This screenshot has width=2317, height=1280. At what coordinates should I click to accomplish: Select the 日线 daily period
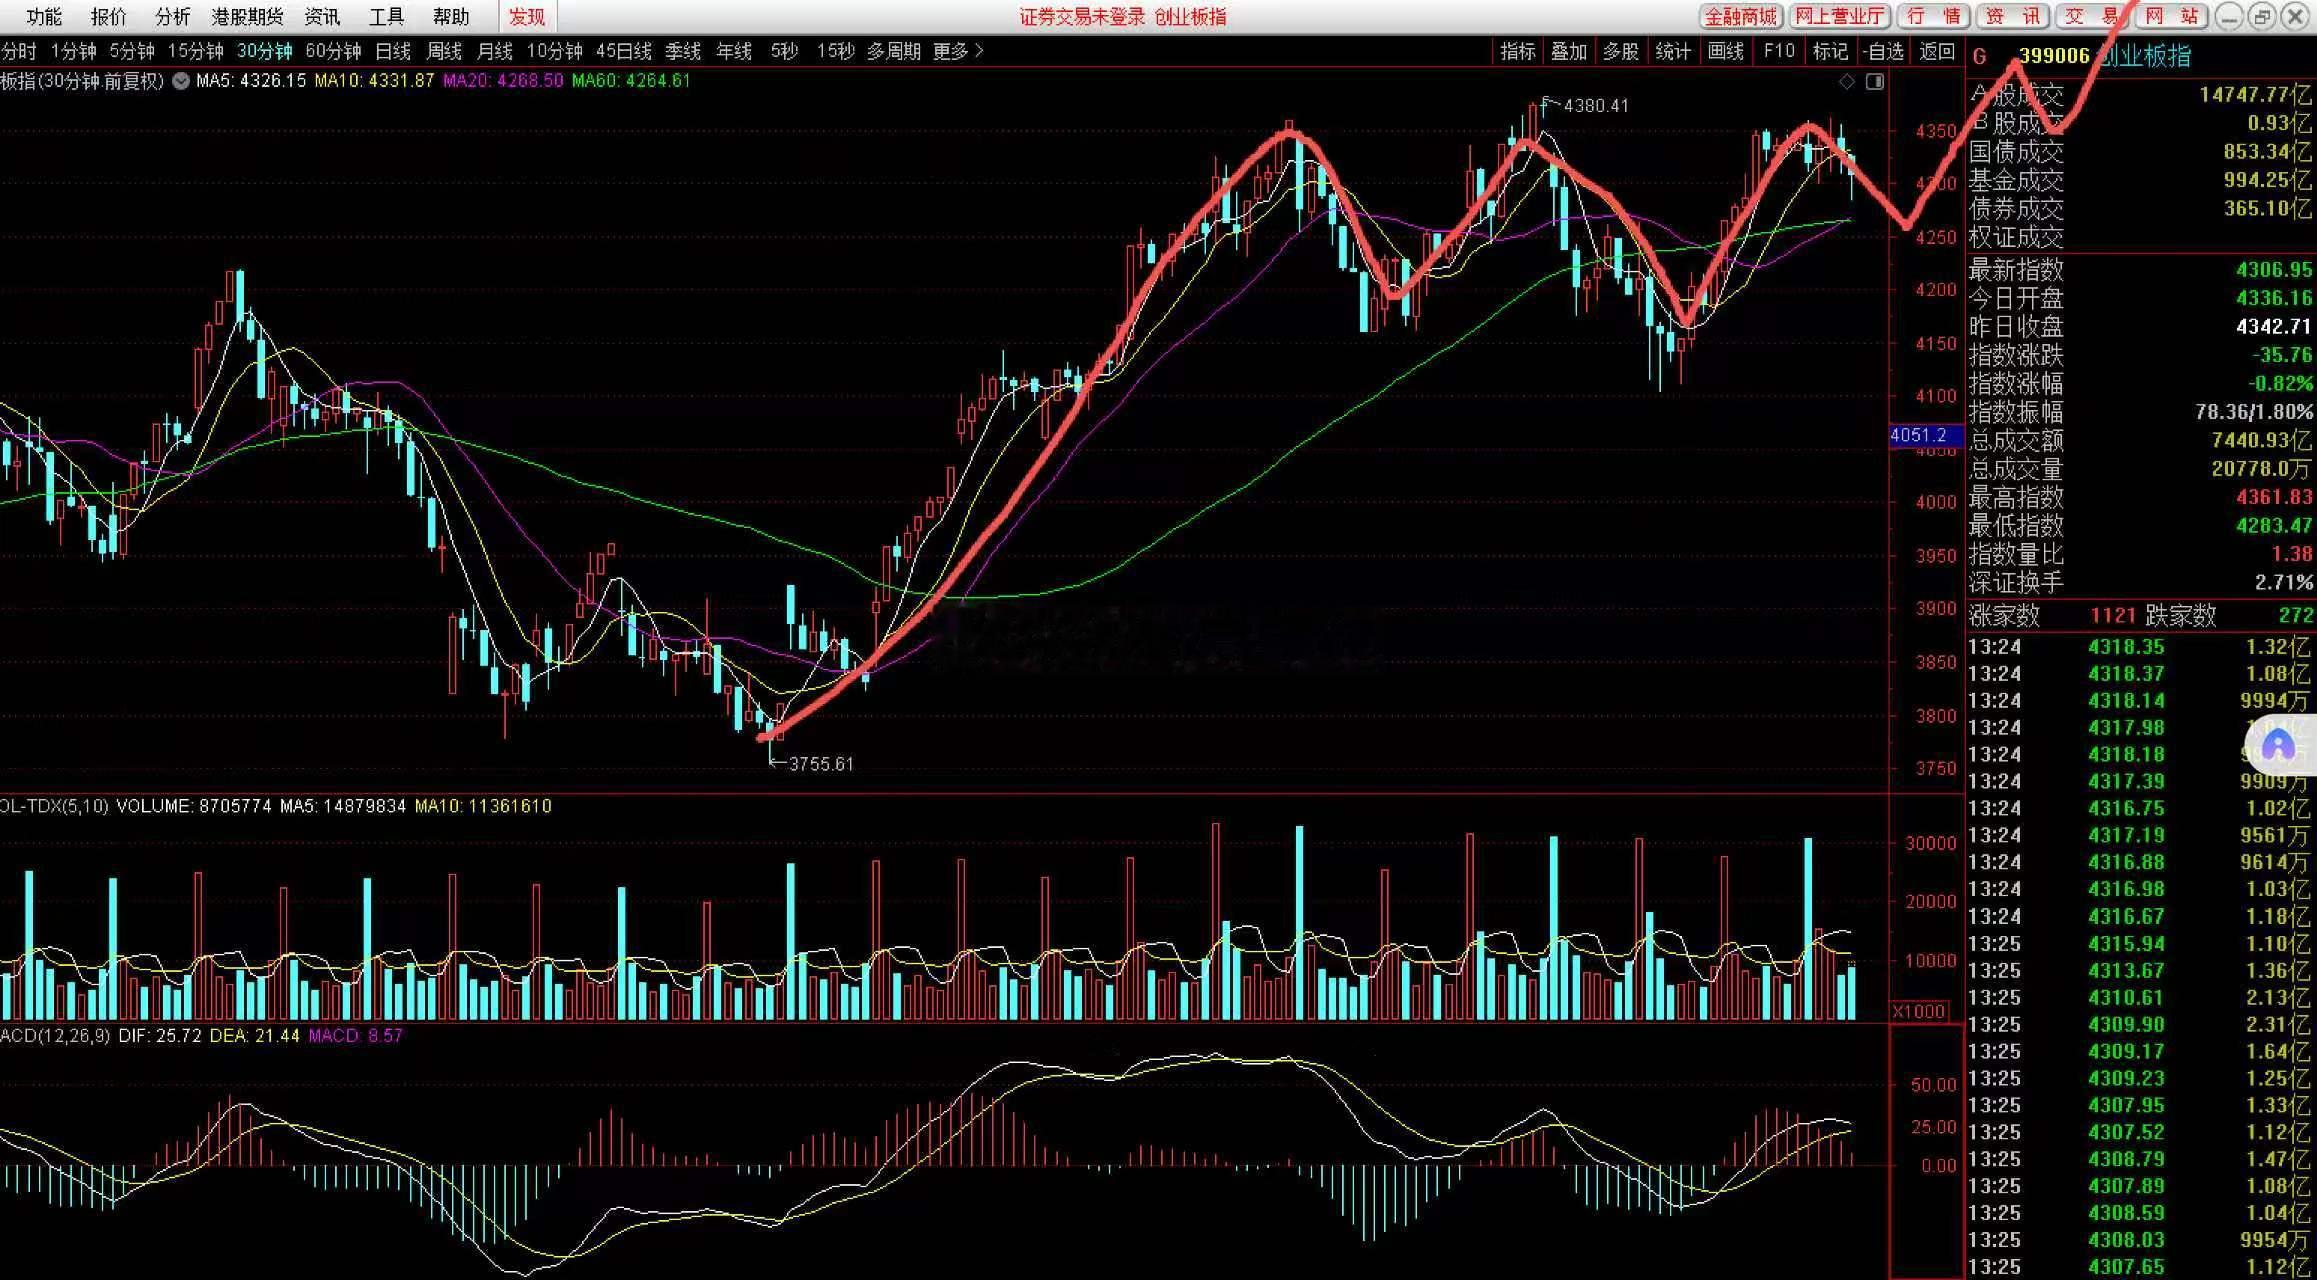tap(393, 51)
